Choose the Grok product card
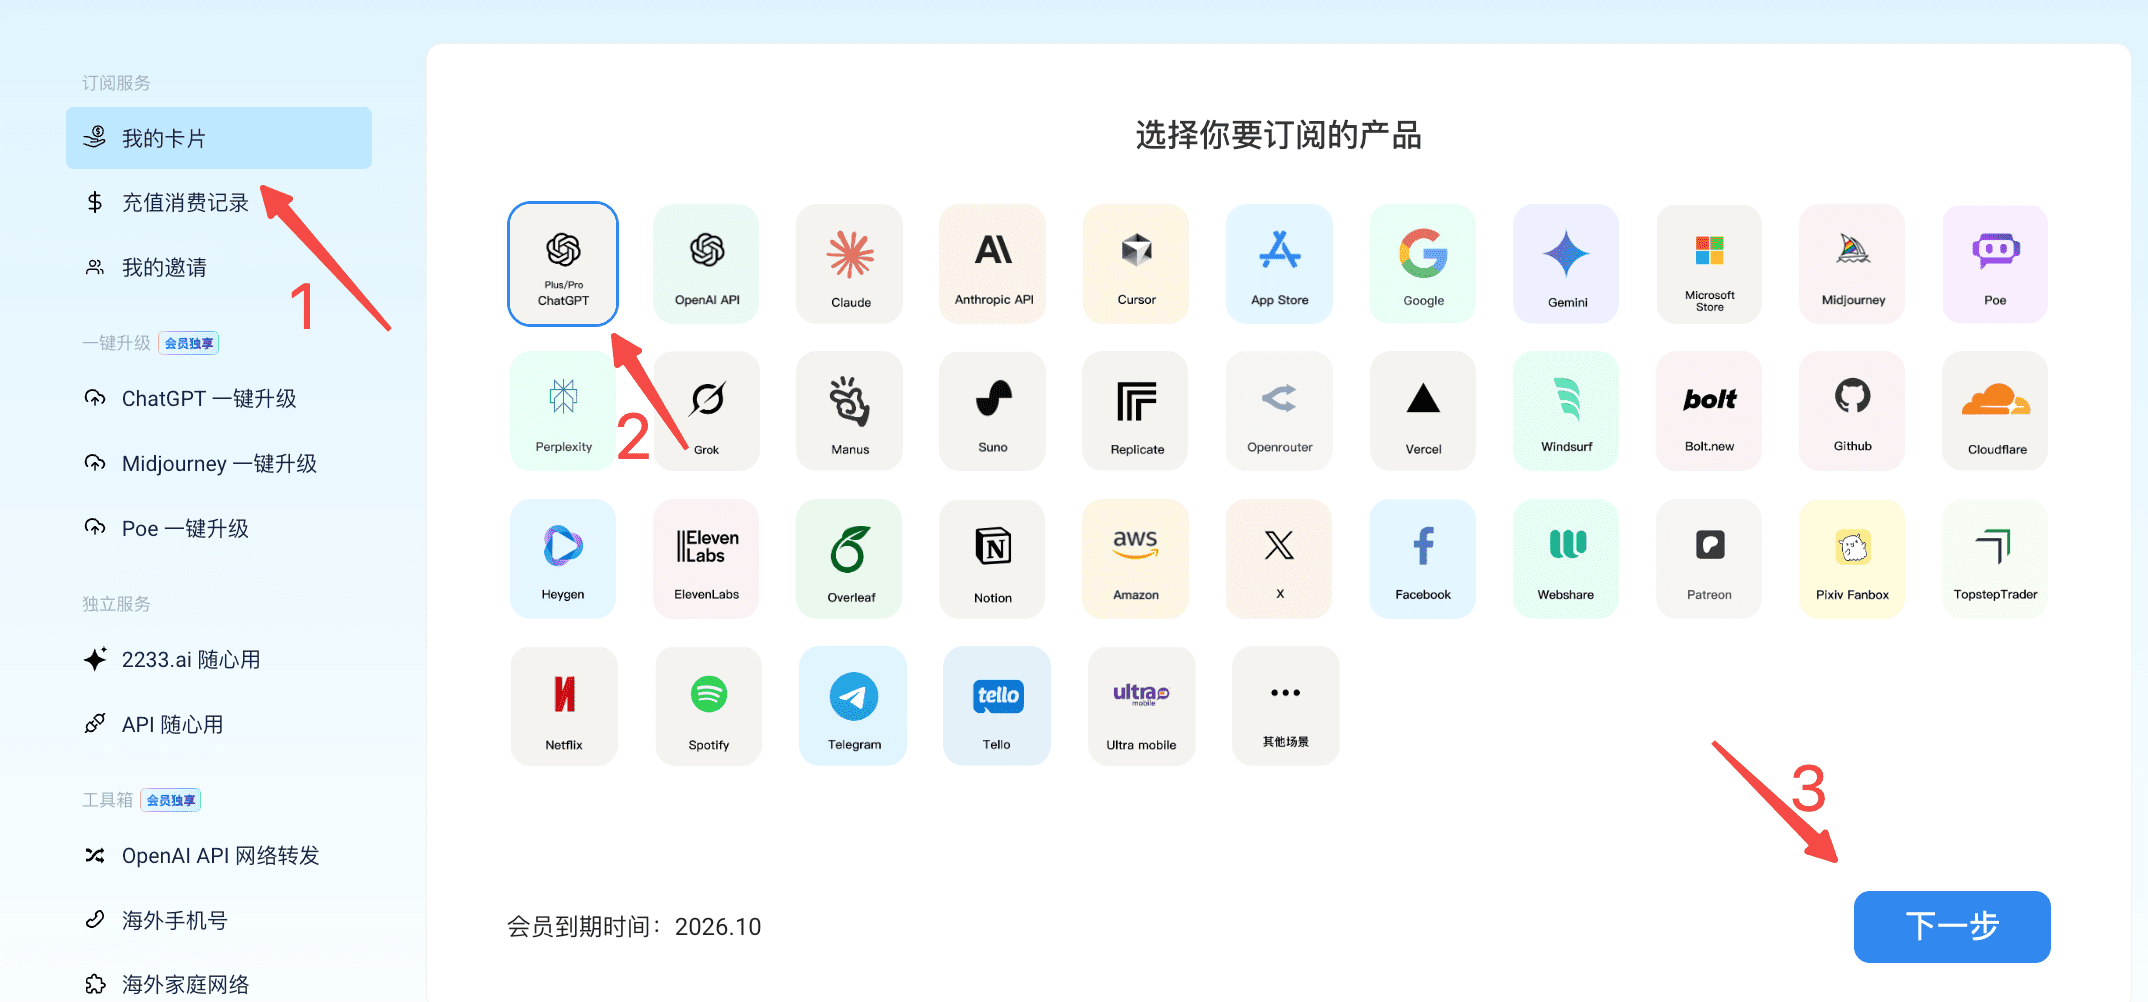This screenshot has width=2148, height=1002. coord(707,411)
